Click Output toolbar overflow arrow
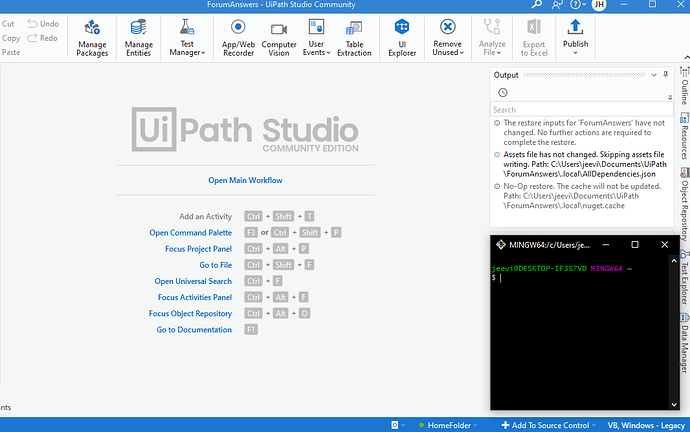Screen dimensions: 690x432 tap(670, 98)
